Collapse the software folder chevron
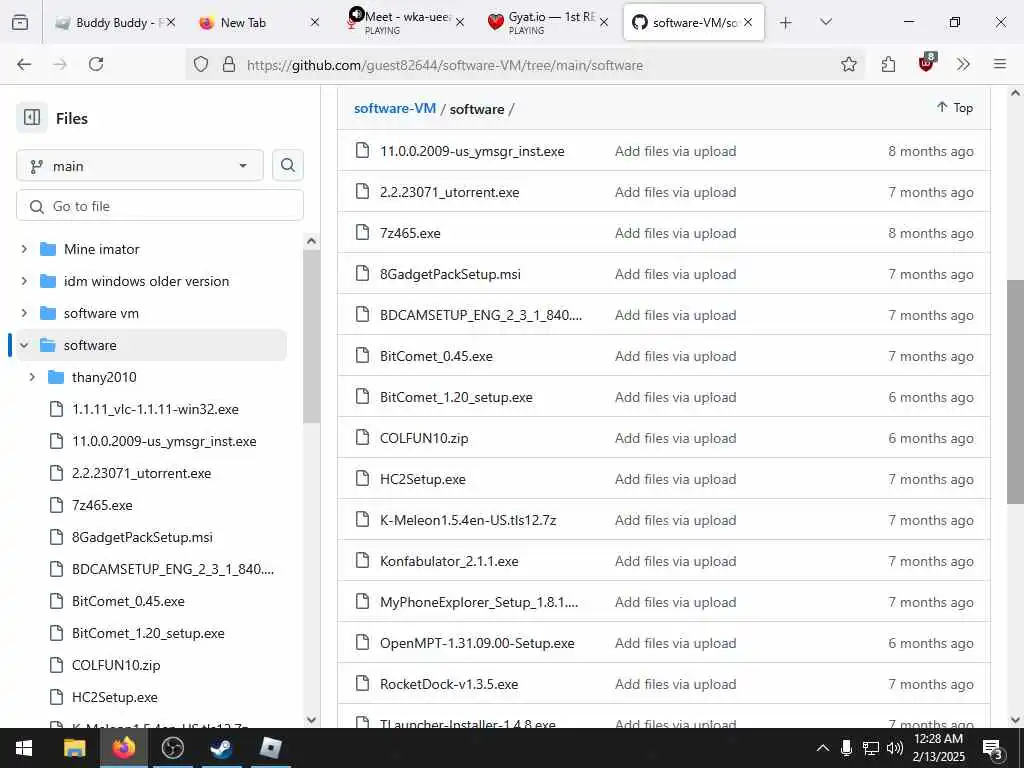 [x=24, y=345]
